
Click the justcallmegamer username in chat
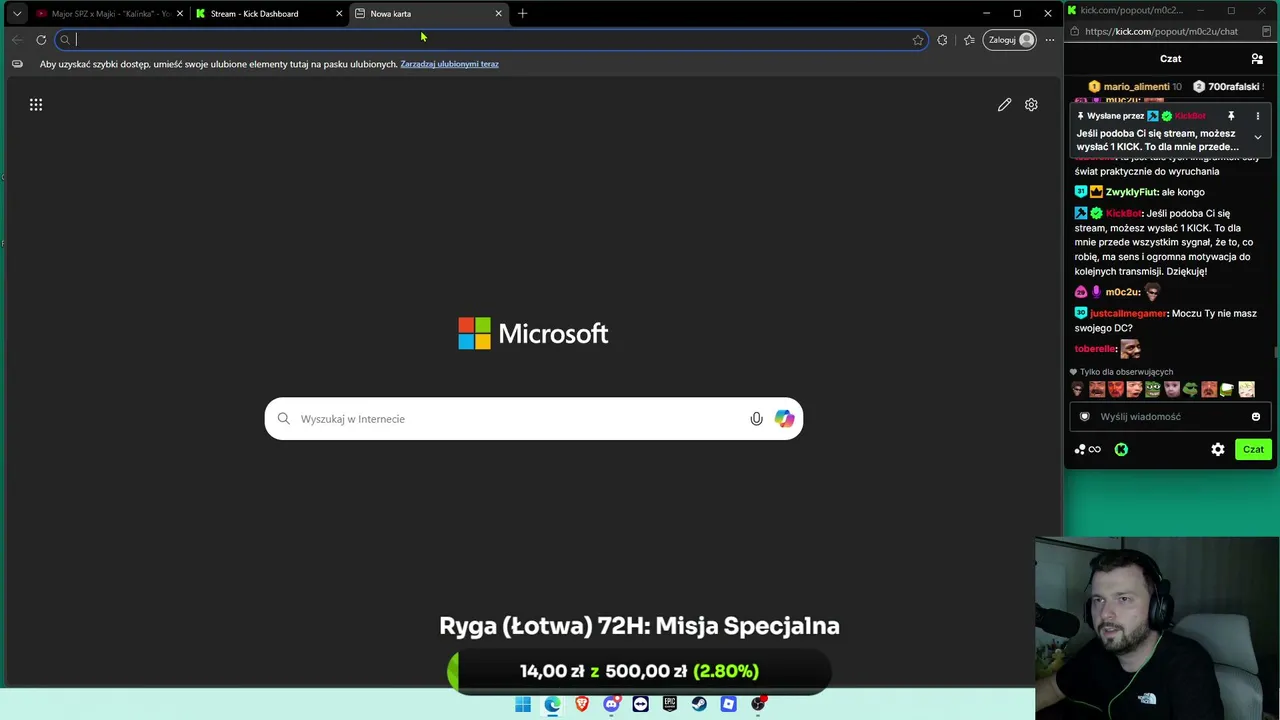pos(1128,314)
